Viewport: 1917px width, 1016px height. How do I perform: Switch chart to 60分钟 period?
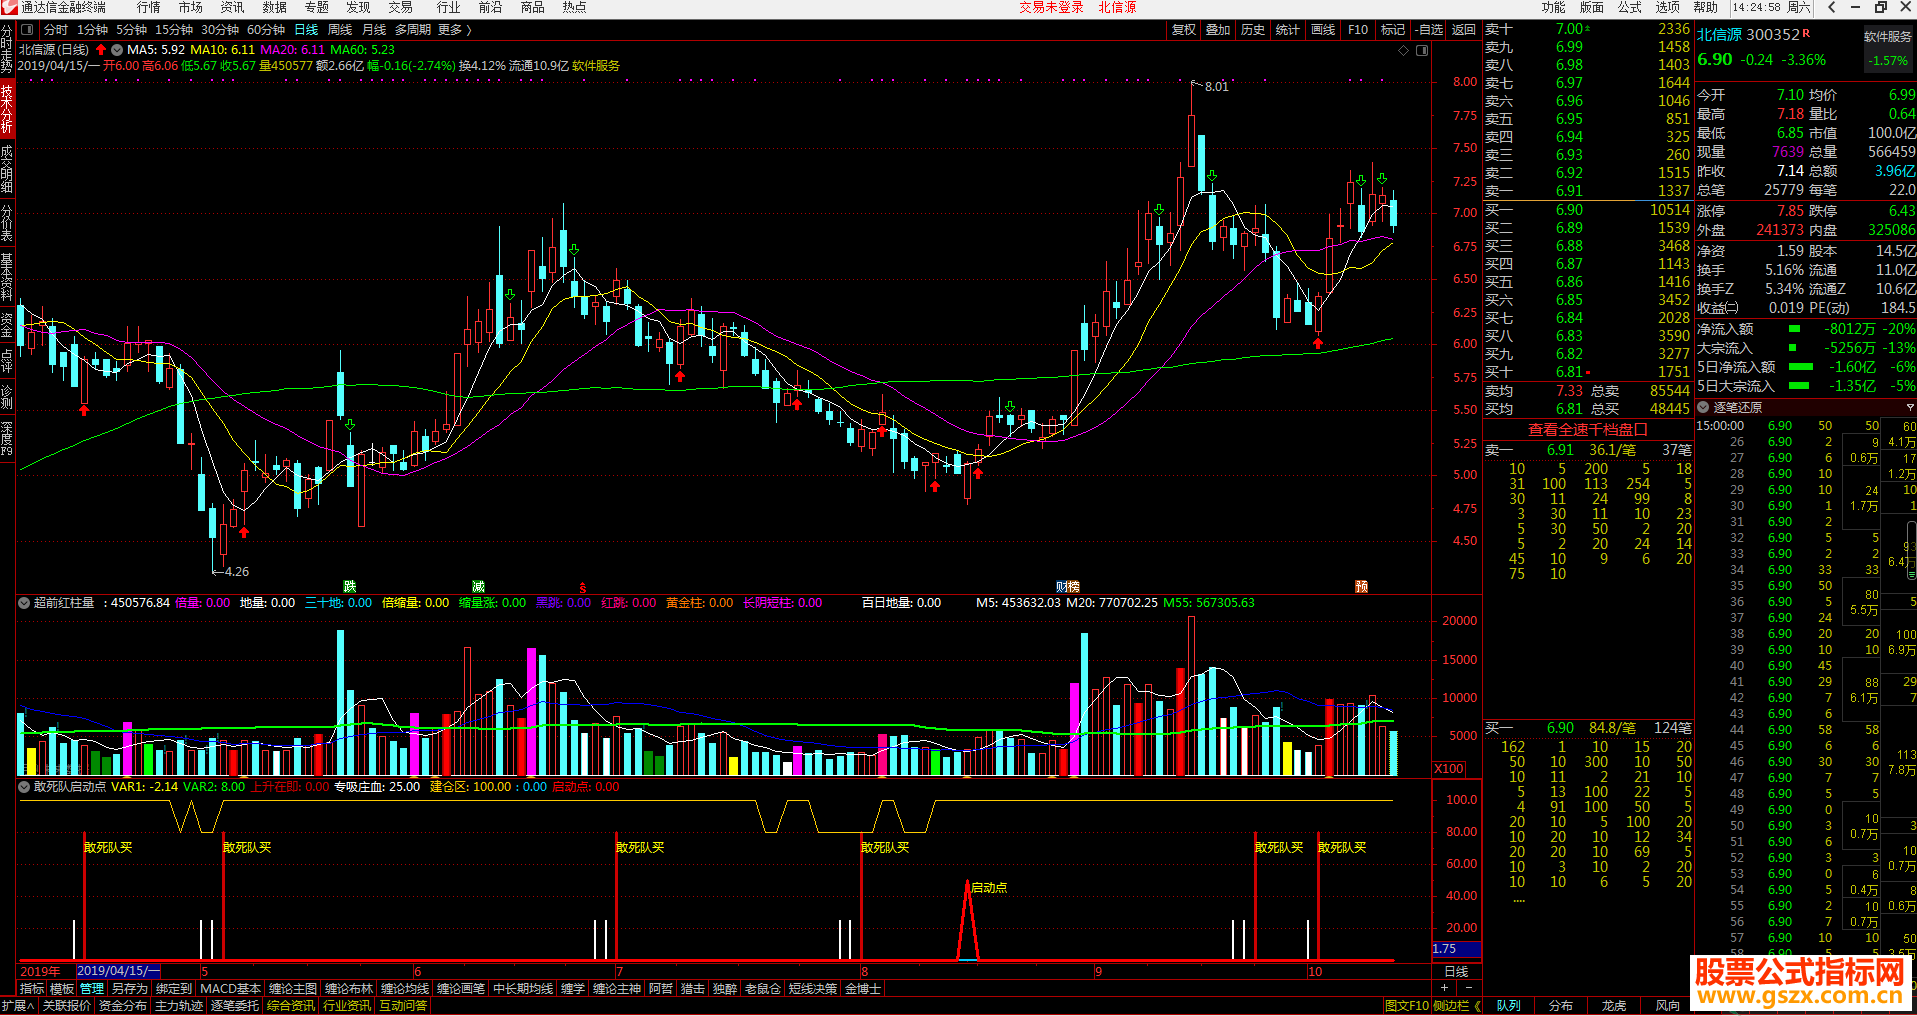[x=266, y=30]
